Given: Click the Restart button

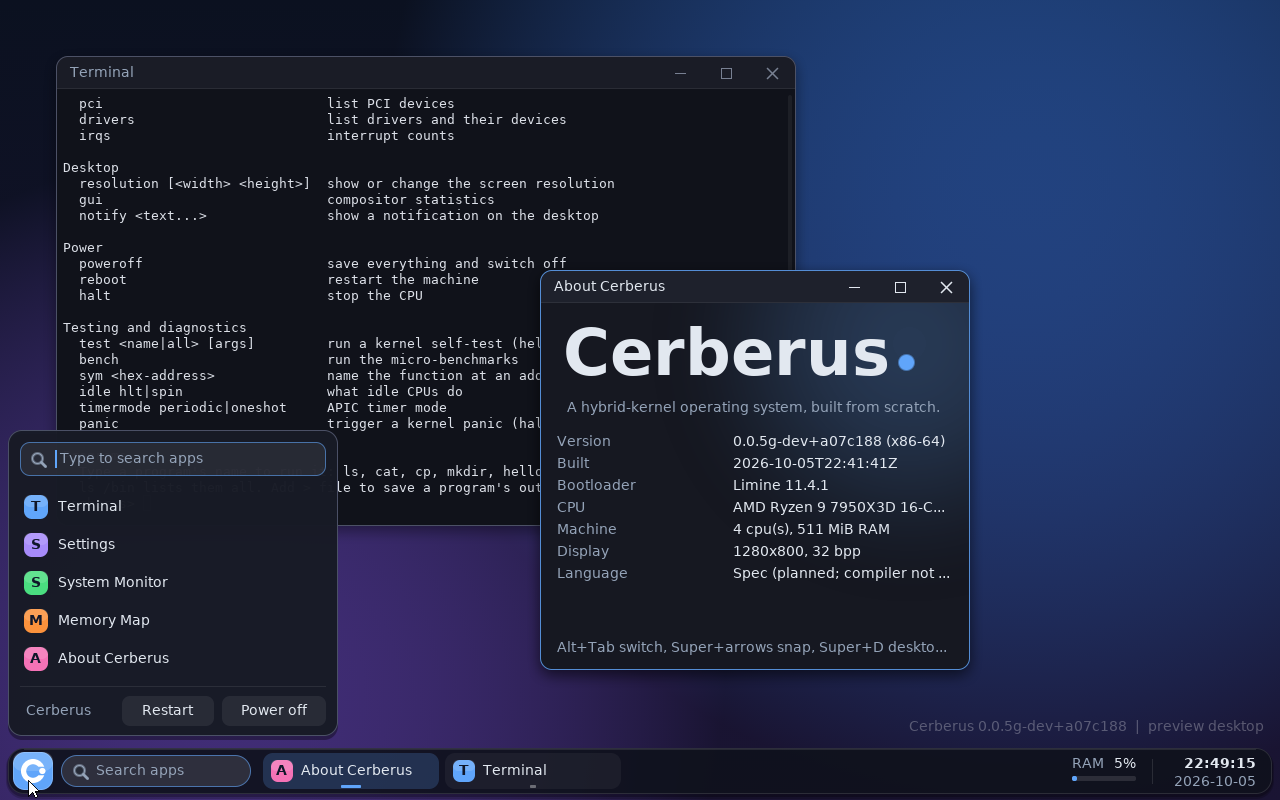Looking at the screenshot, I should point(168,710).
